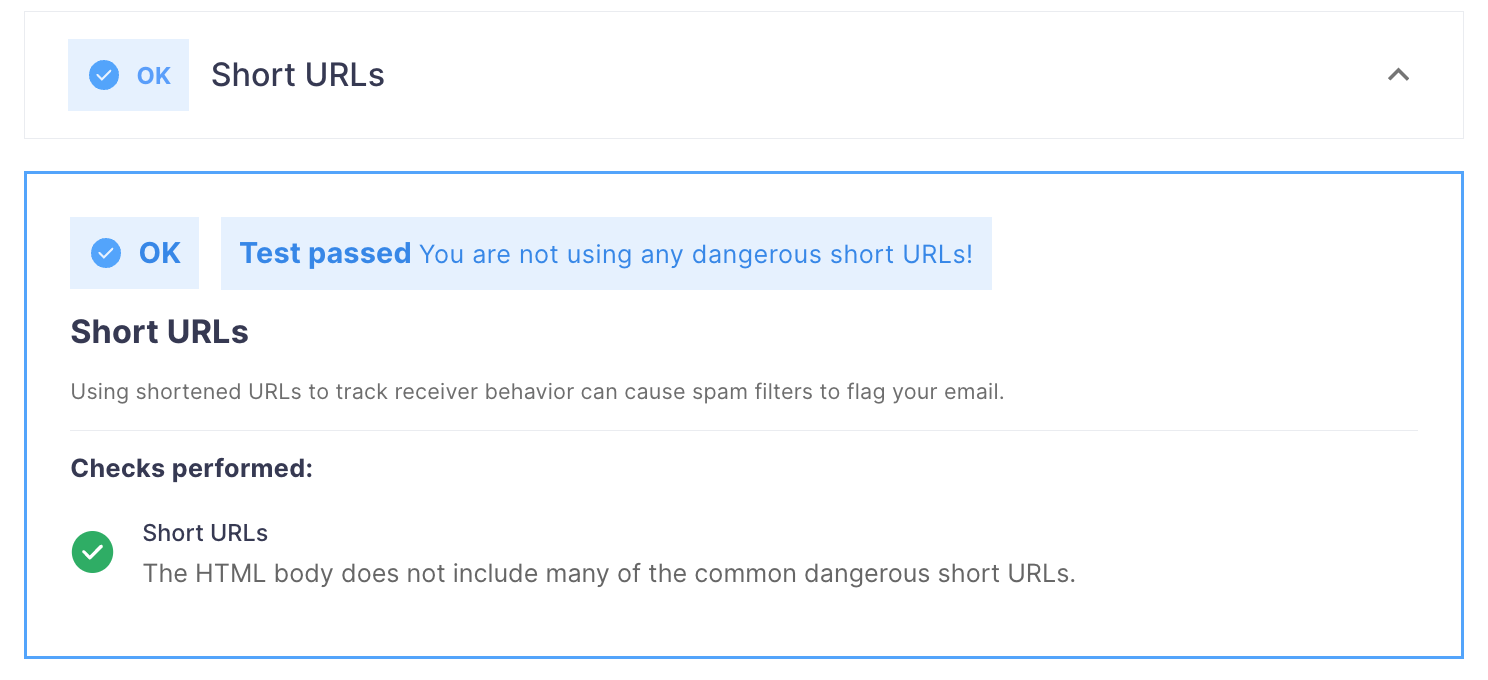The height and width of the screenshot is (680, 1488).
Task: Select the Short URLs accordion header title
Action: (x=298, y=75)
